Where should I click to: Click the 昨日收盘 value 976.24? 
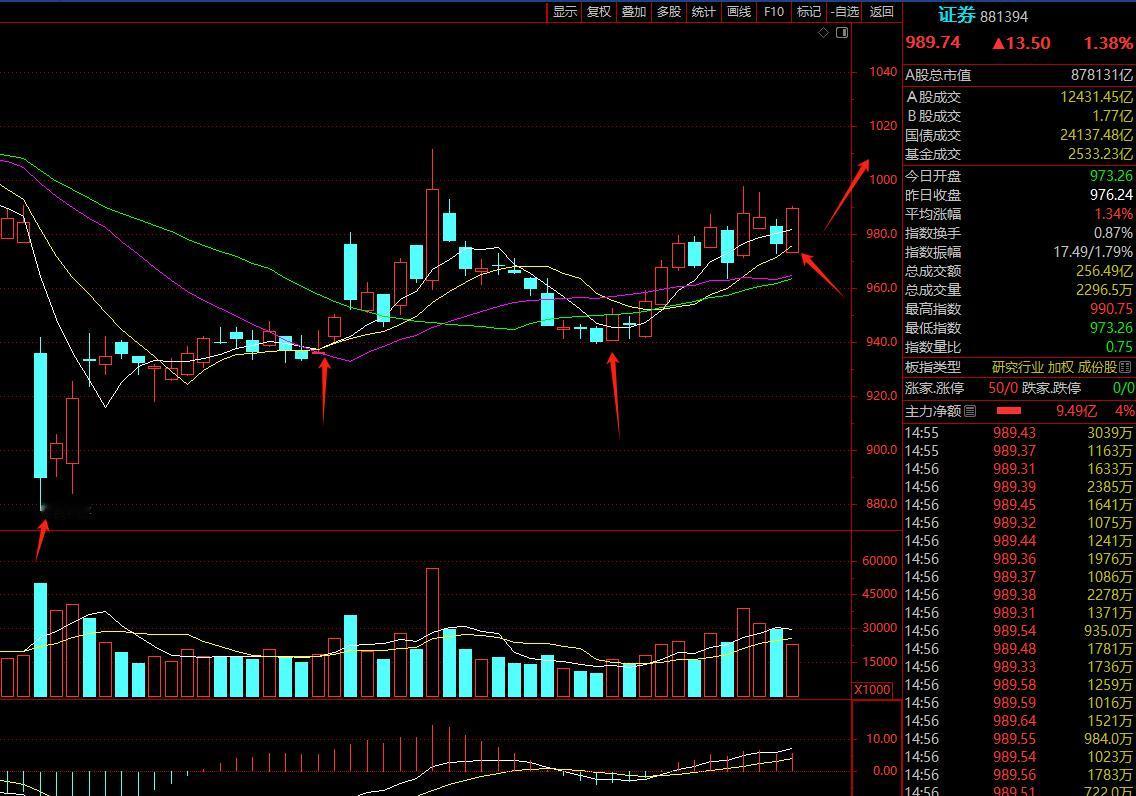pos(1111,195)
